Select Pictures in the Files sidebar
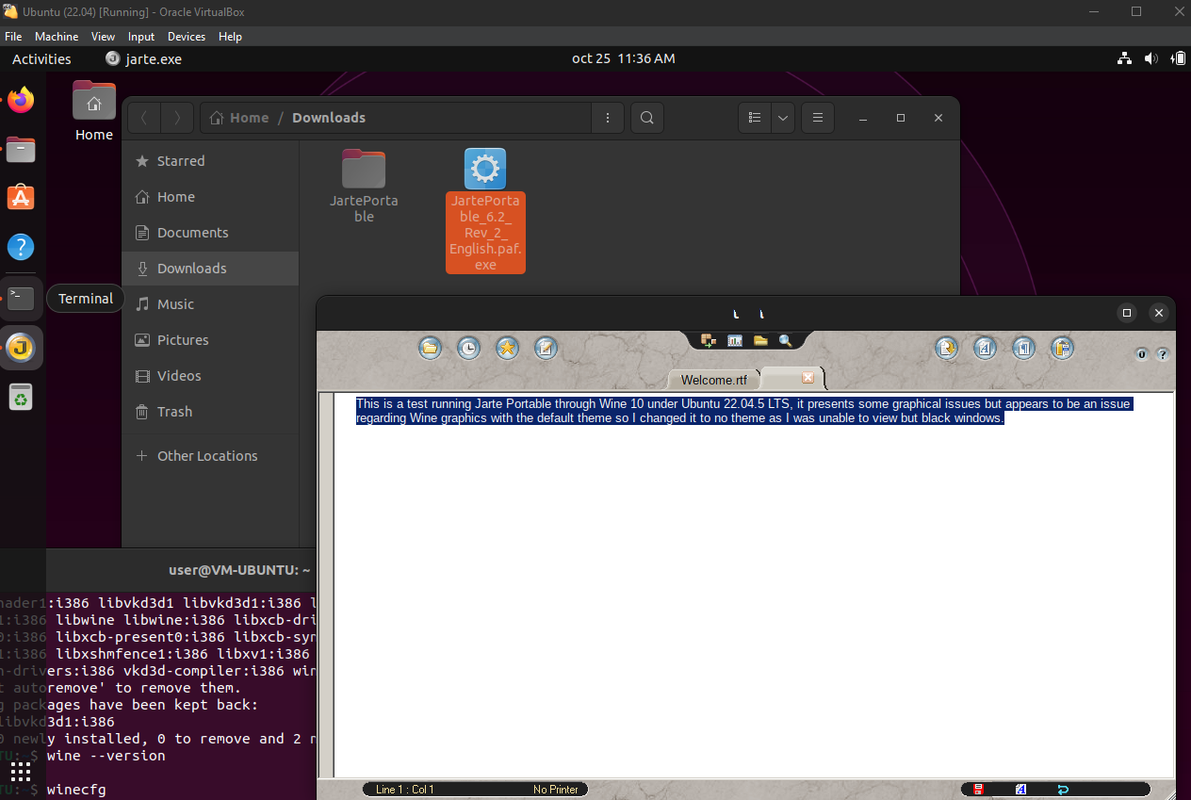Screen dimensions: 1191x800 210,340
